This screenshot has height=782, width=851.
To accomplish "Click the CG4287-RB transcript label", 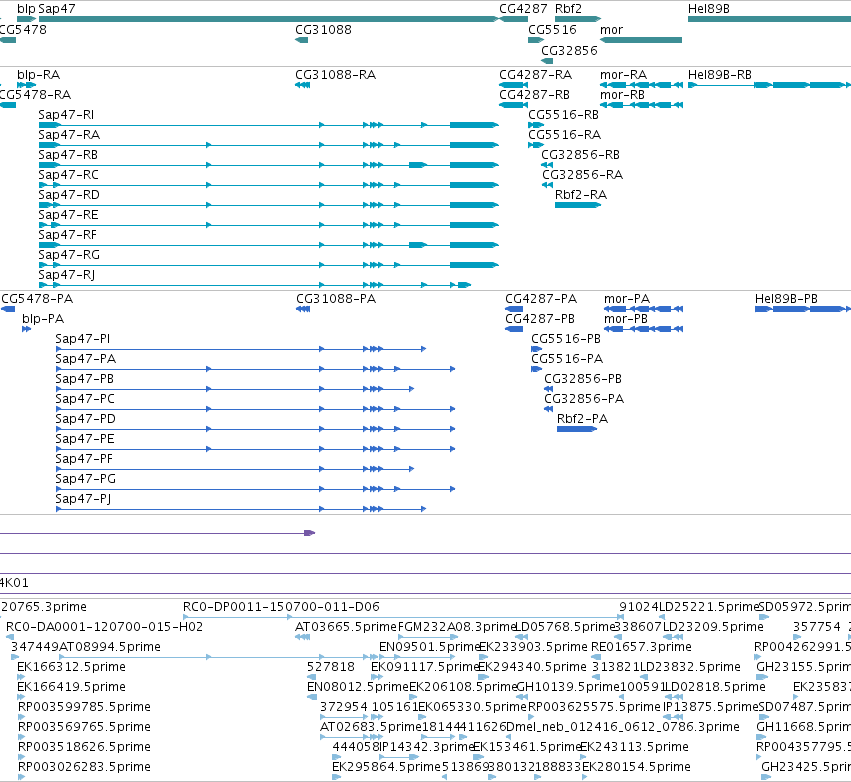I will tap(535, 95).
